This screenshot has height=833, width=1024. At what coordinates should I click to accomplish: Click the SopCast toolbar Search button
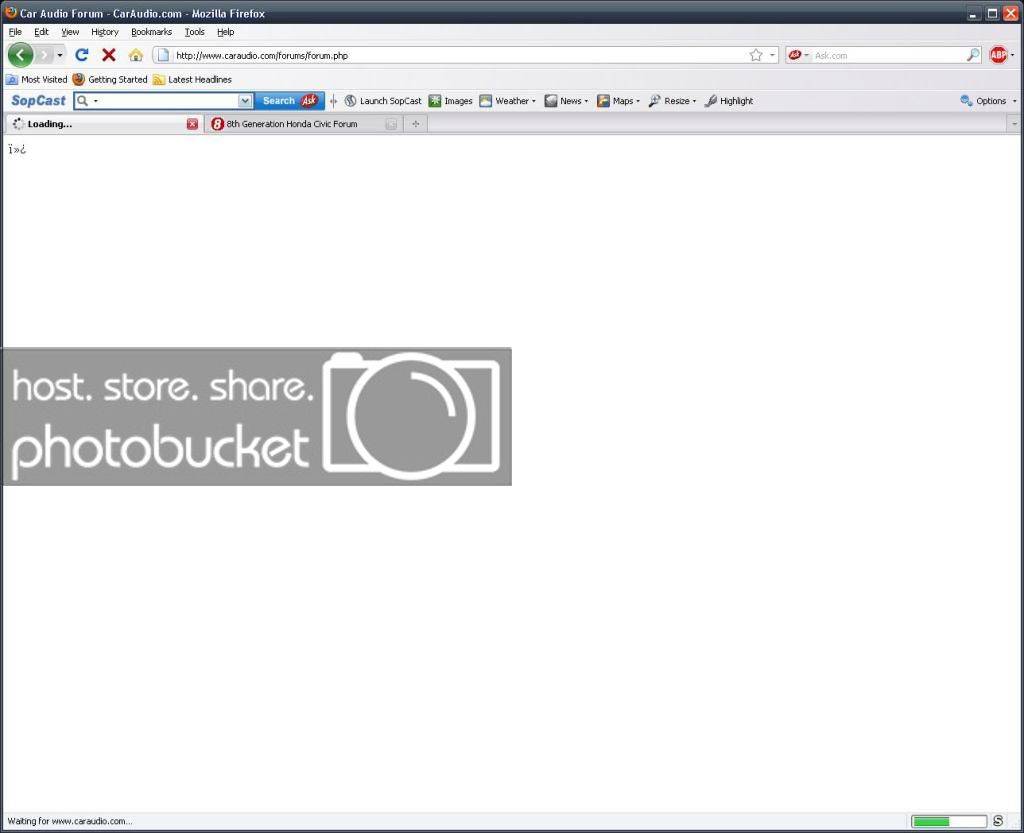289,101
